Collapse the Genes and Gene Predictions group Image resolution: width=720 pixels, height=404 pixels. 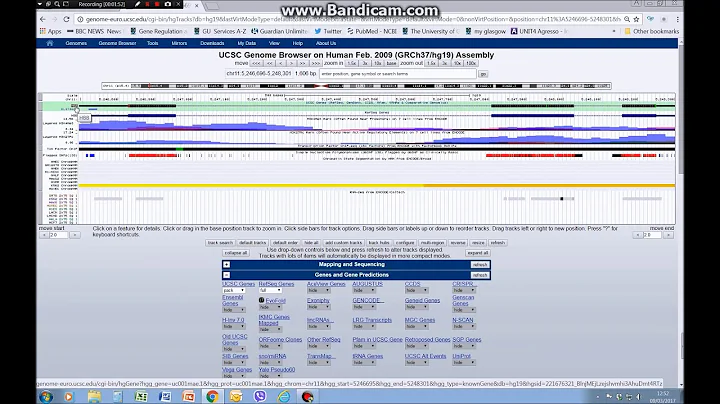(x=226, y=275)
